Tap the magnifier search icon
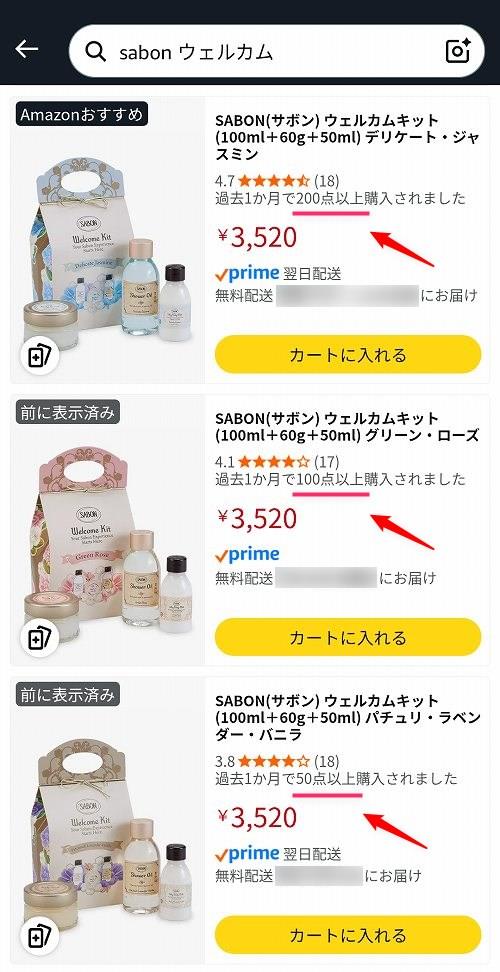500x972 pixels. pyautogui.click(x=95, y=52)
